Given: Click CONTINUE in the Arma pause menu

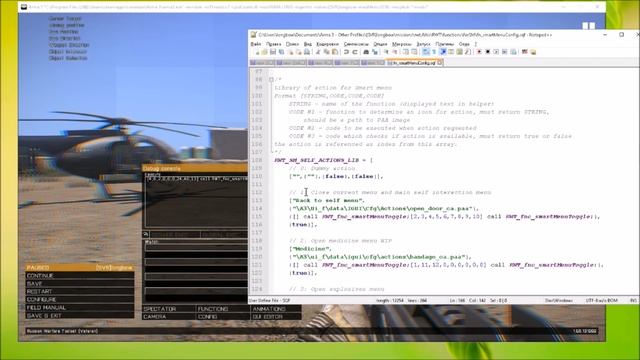Looking at the screenshot, I should coord(80,276).
